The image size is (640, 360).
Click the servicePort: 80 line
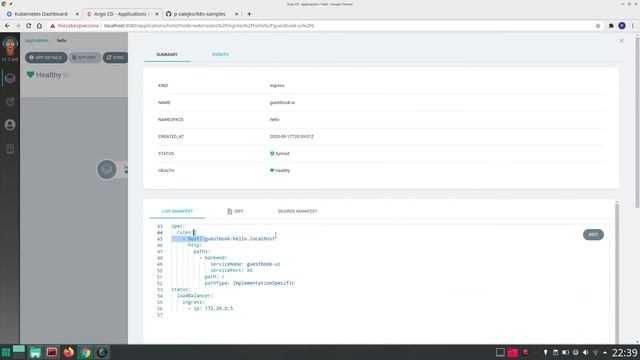[x=231, y=270]
